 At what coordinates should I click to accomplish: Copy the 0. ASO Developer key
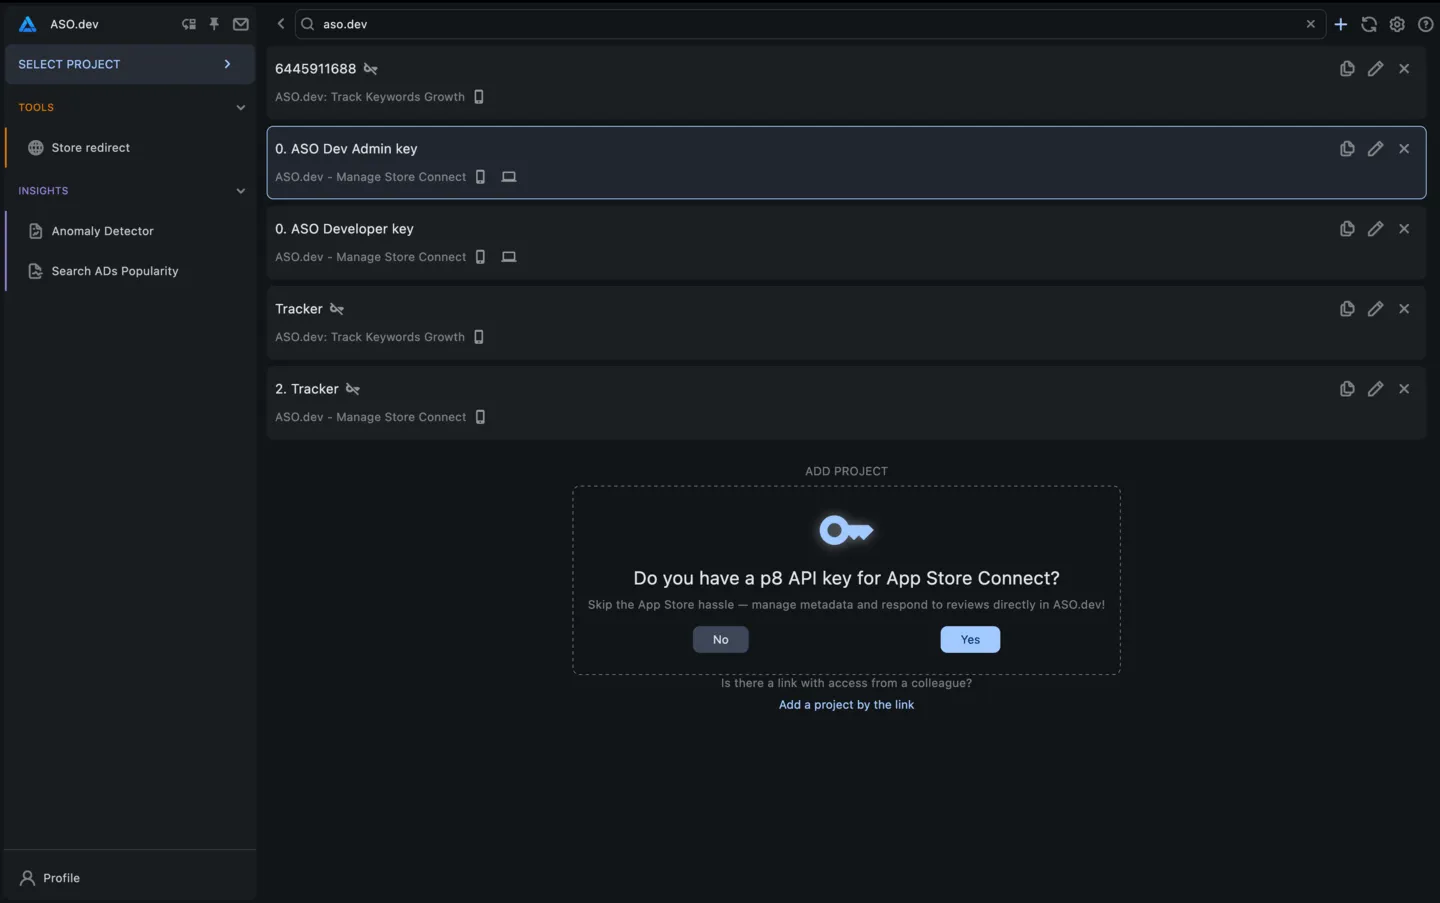tap(1347, 229)
